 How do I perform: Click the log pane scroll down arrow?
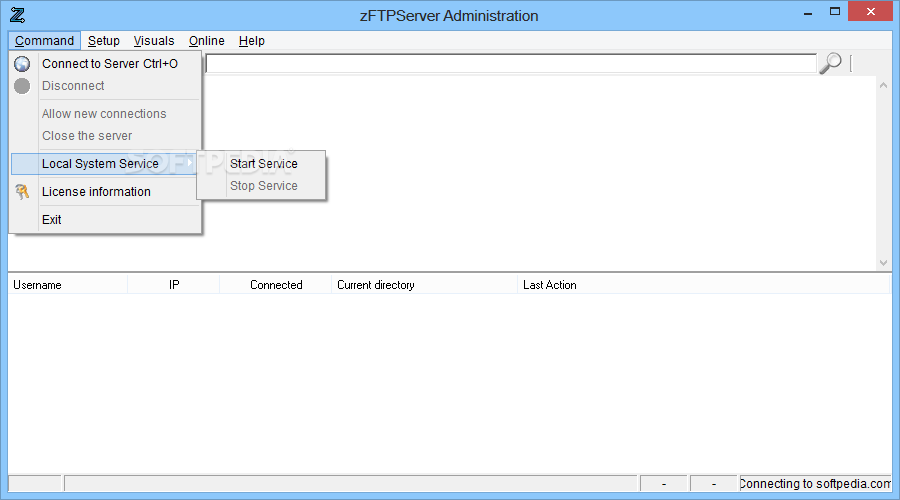pos(883,263)
